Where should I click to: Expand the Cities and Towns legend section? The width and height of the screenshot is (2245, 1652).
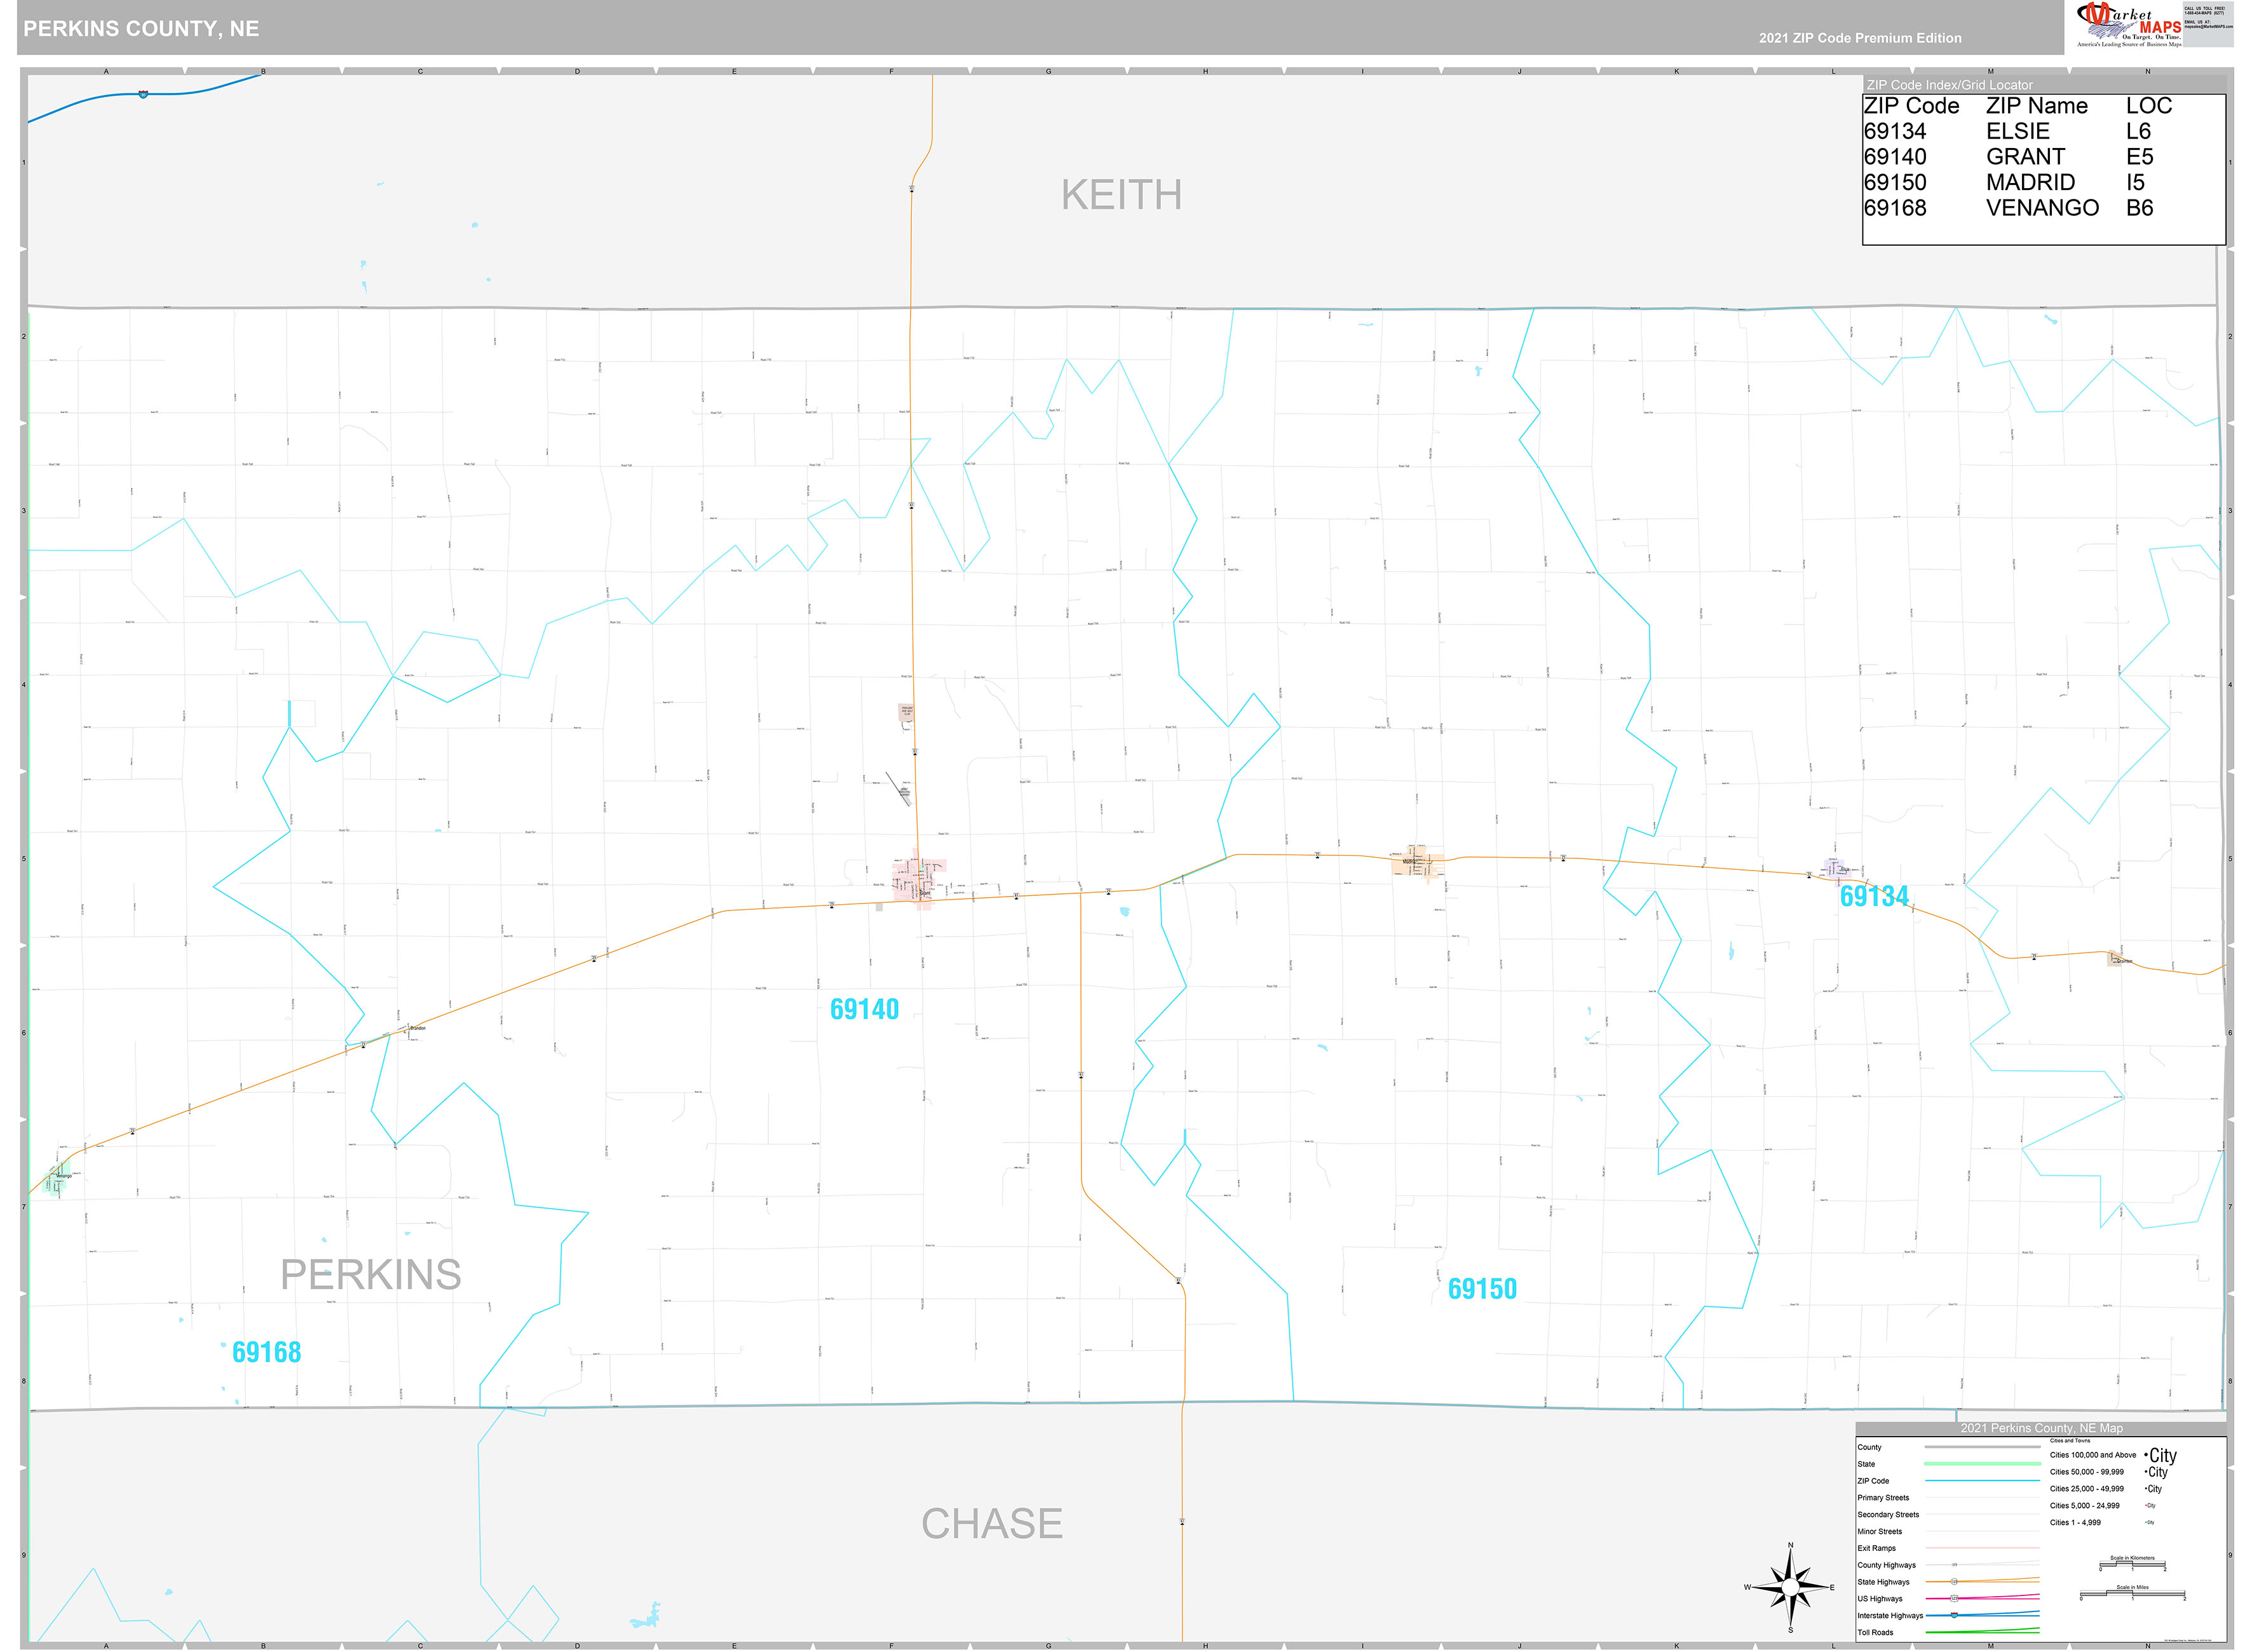[2070, 1440]
